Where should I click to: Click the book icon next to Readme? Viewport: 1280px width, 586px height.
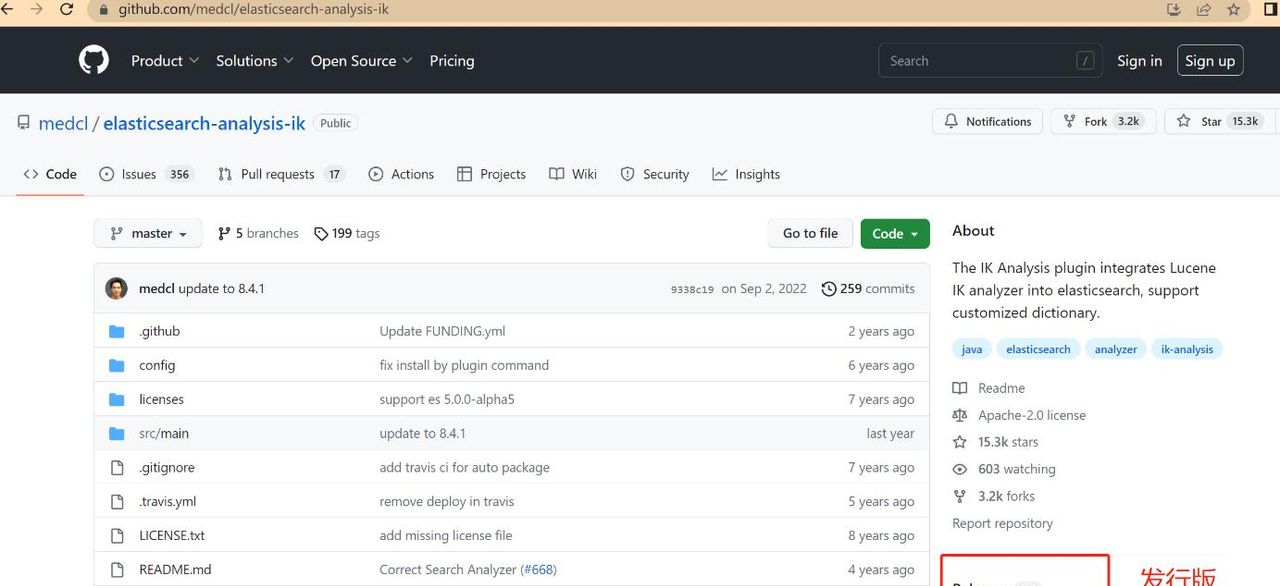point(961,388)
